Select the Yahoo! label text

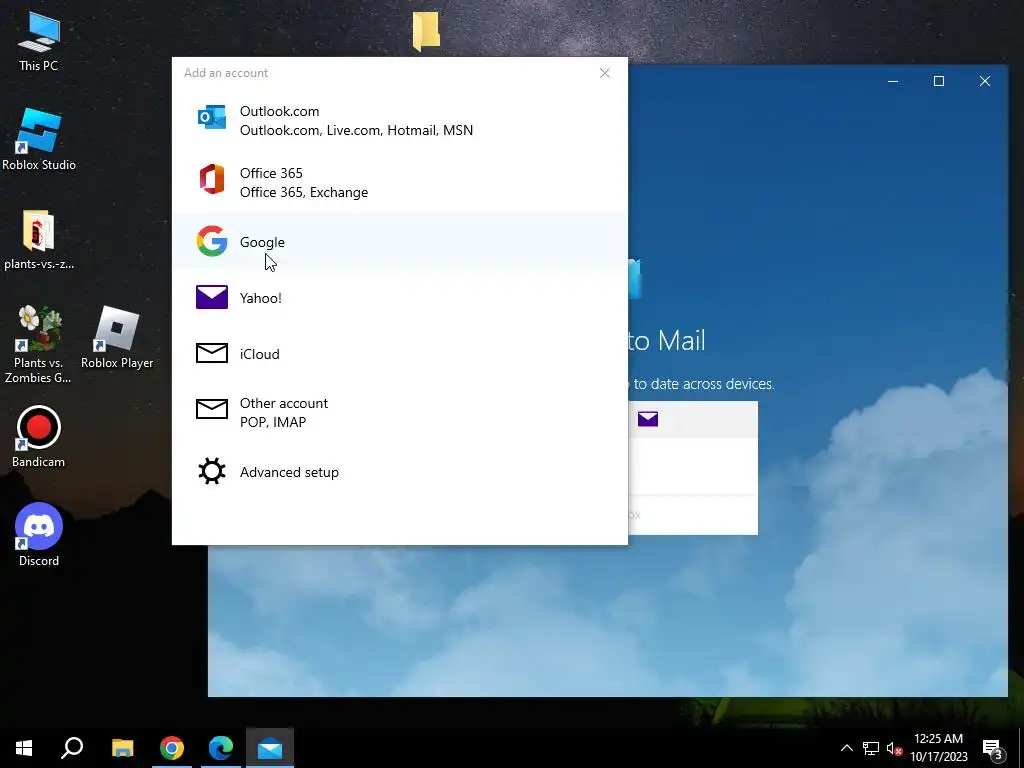(x=261, y=298)
